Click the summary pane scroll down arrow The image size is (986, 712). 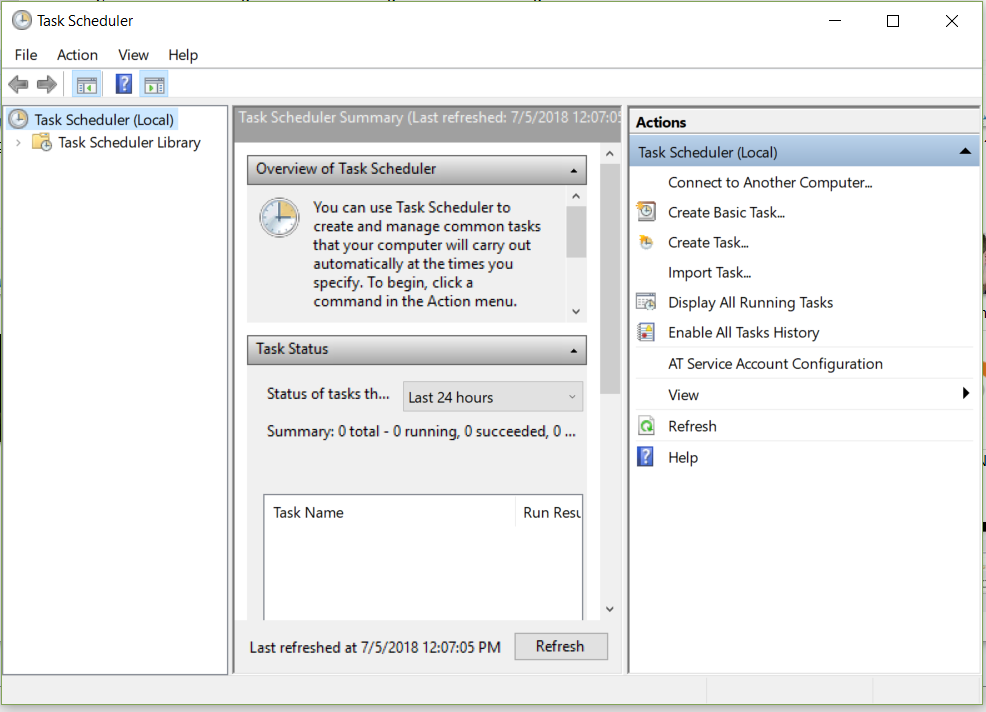click(x=609, y=609)
